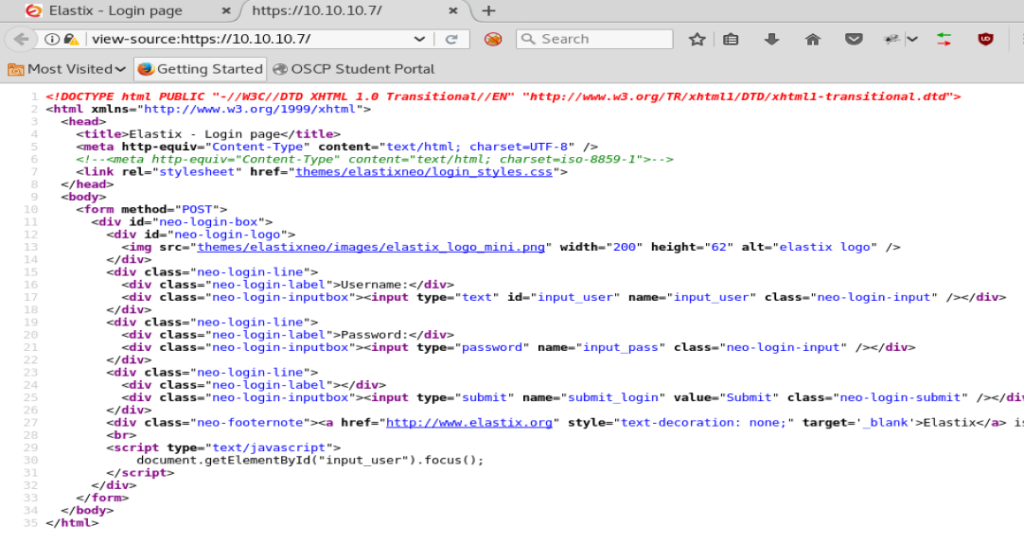Expand the URL history dropdown arrow
The width and height of the screenshot is (1024, 542).
tap(419, 39)
